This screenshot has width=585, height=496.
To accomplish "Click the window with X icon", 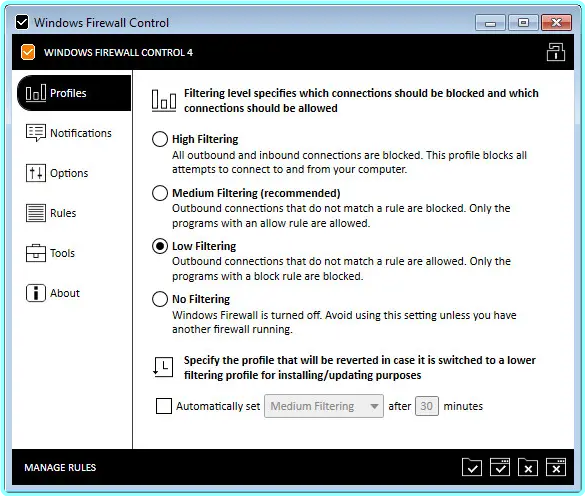I will [556, 467].
